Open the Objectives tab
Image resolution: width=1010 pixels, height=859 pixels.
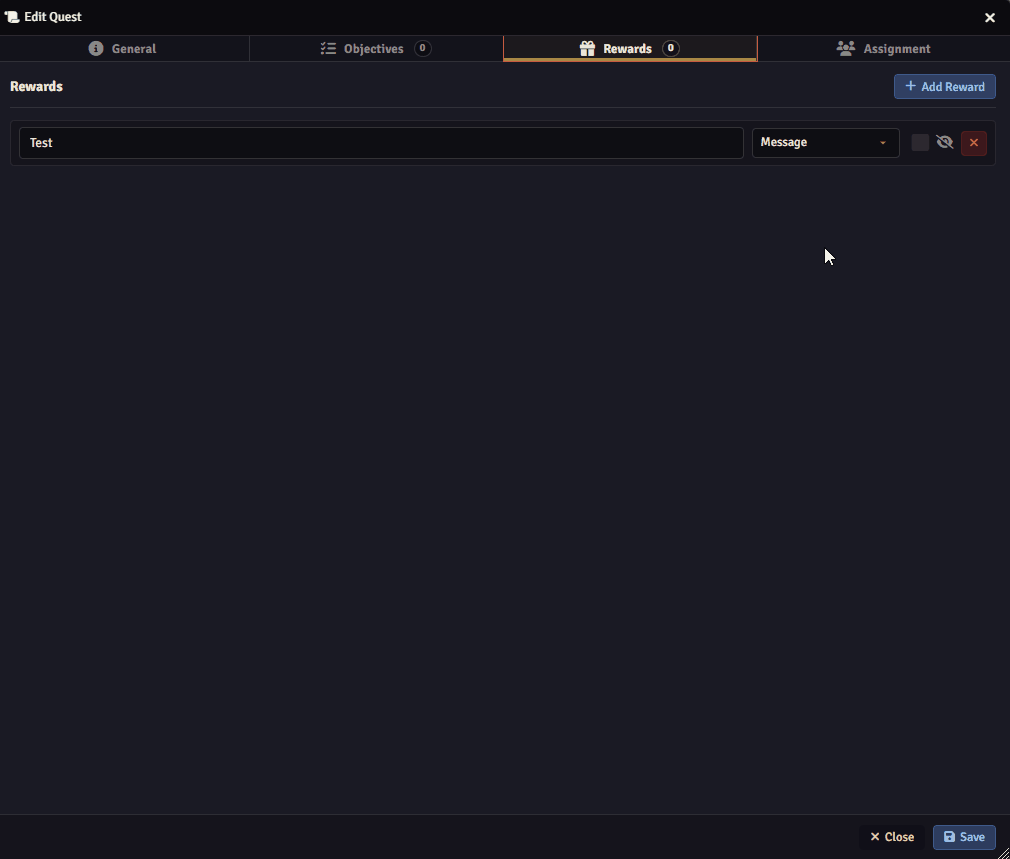(376, 49)
